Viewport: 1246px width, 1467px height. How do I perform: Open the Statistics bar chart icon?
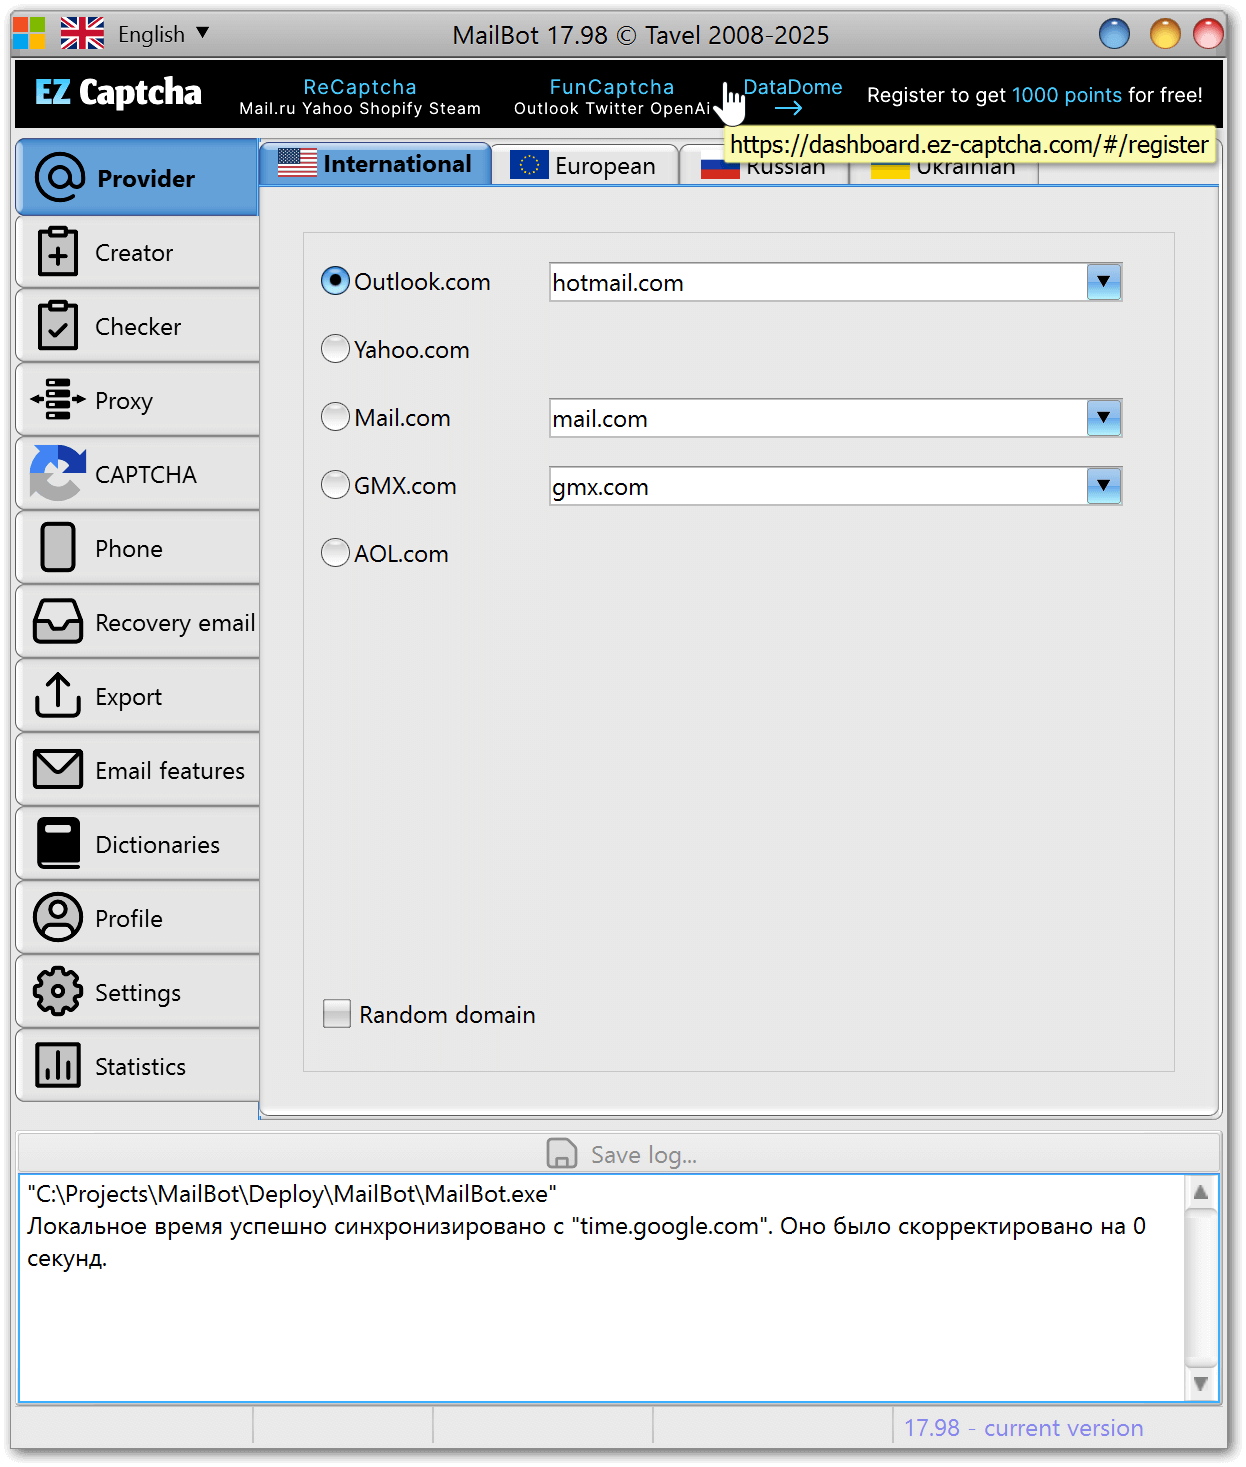click(x=58, y=1066)
